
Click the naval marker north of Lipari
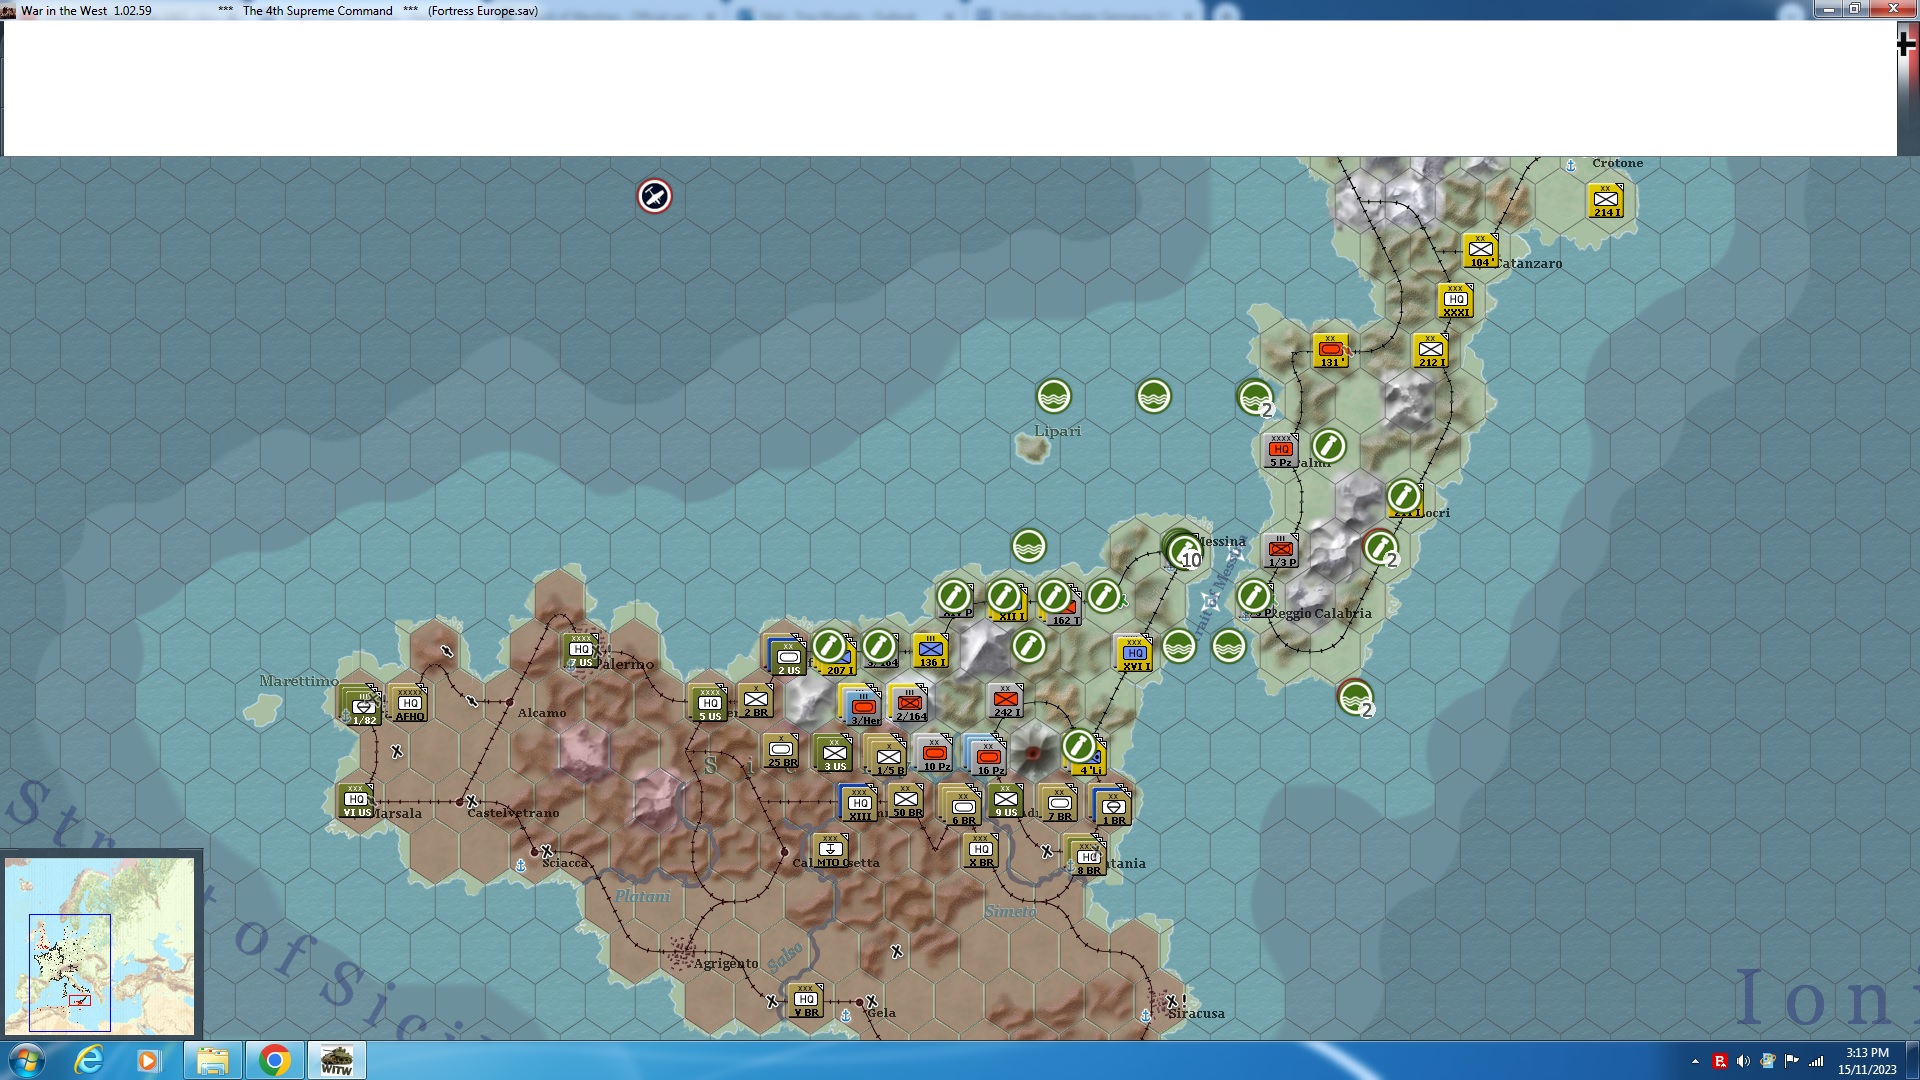(1054, 397)
